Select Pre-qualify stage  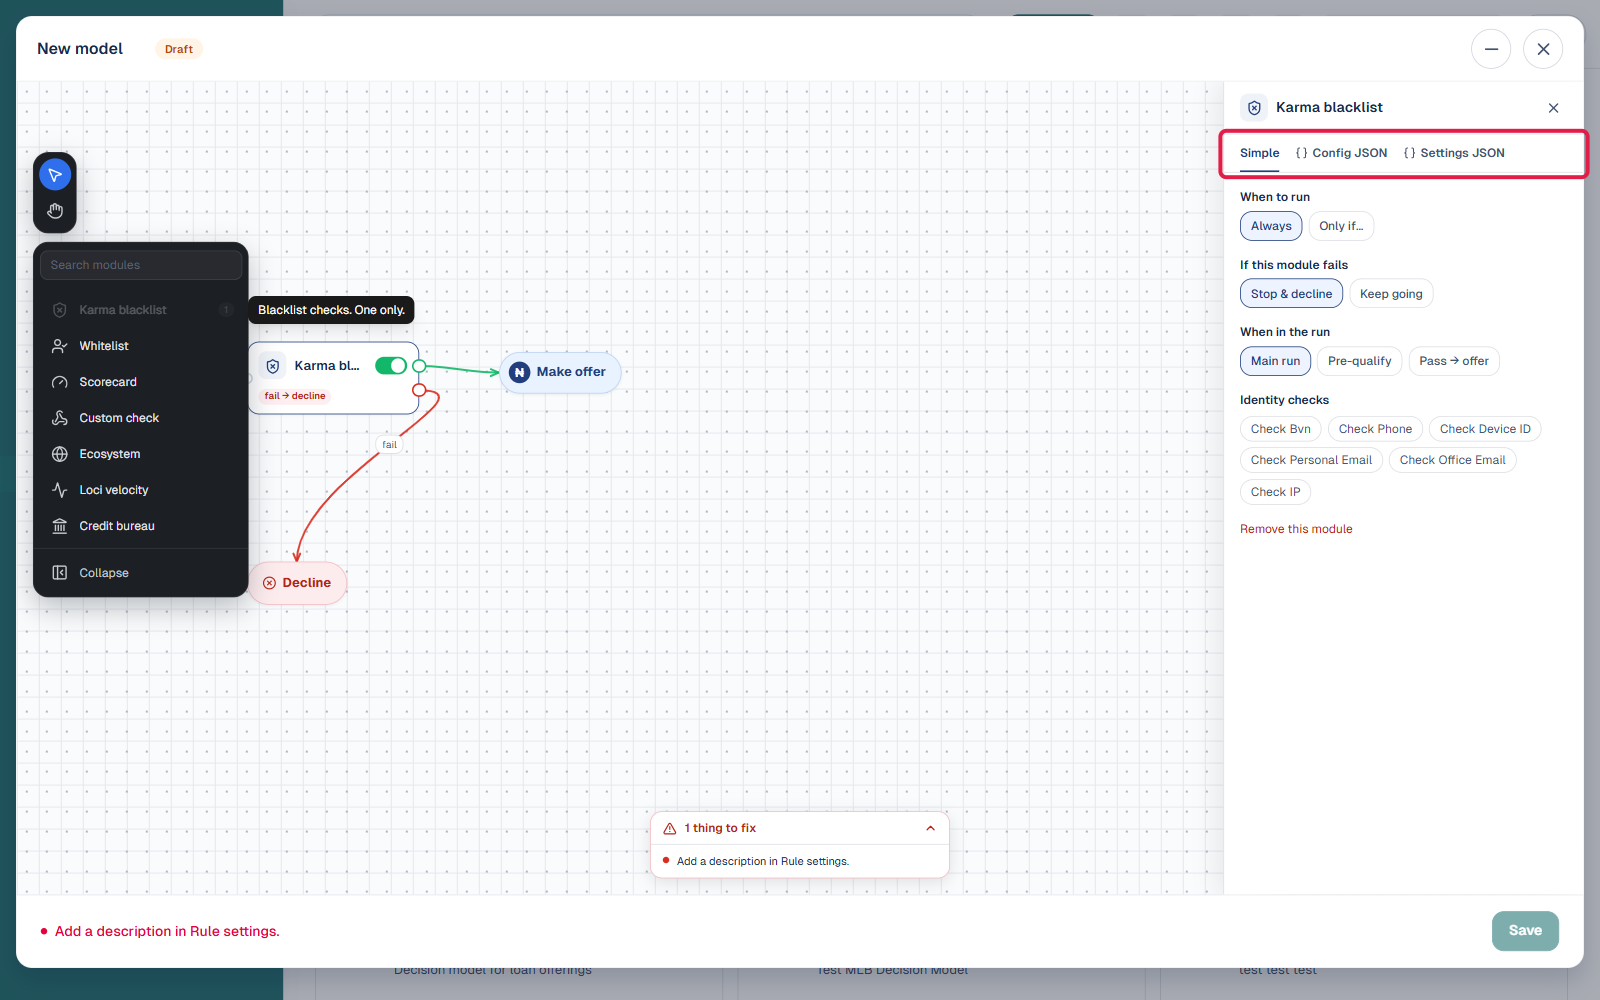coord(1360,361)
